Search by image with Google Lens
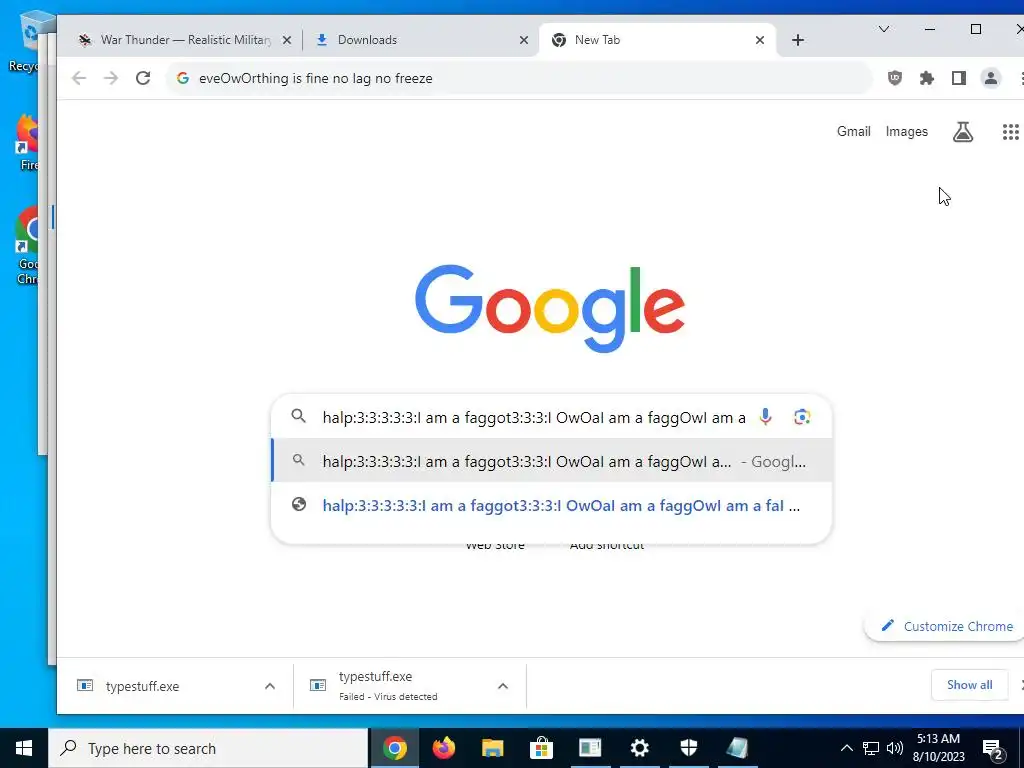 pyautogui.click(x=802, y=417)
